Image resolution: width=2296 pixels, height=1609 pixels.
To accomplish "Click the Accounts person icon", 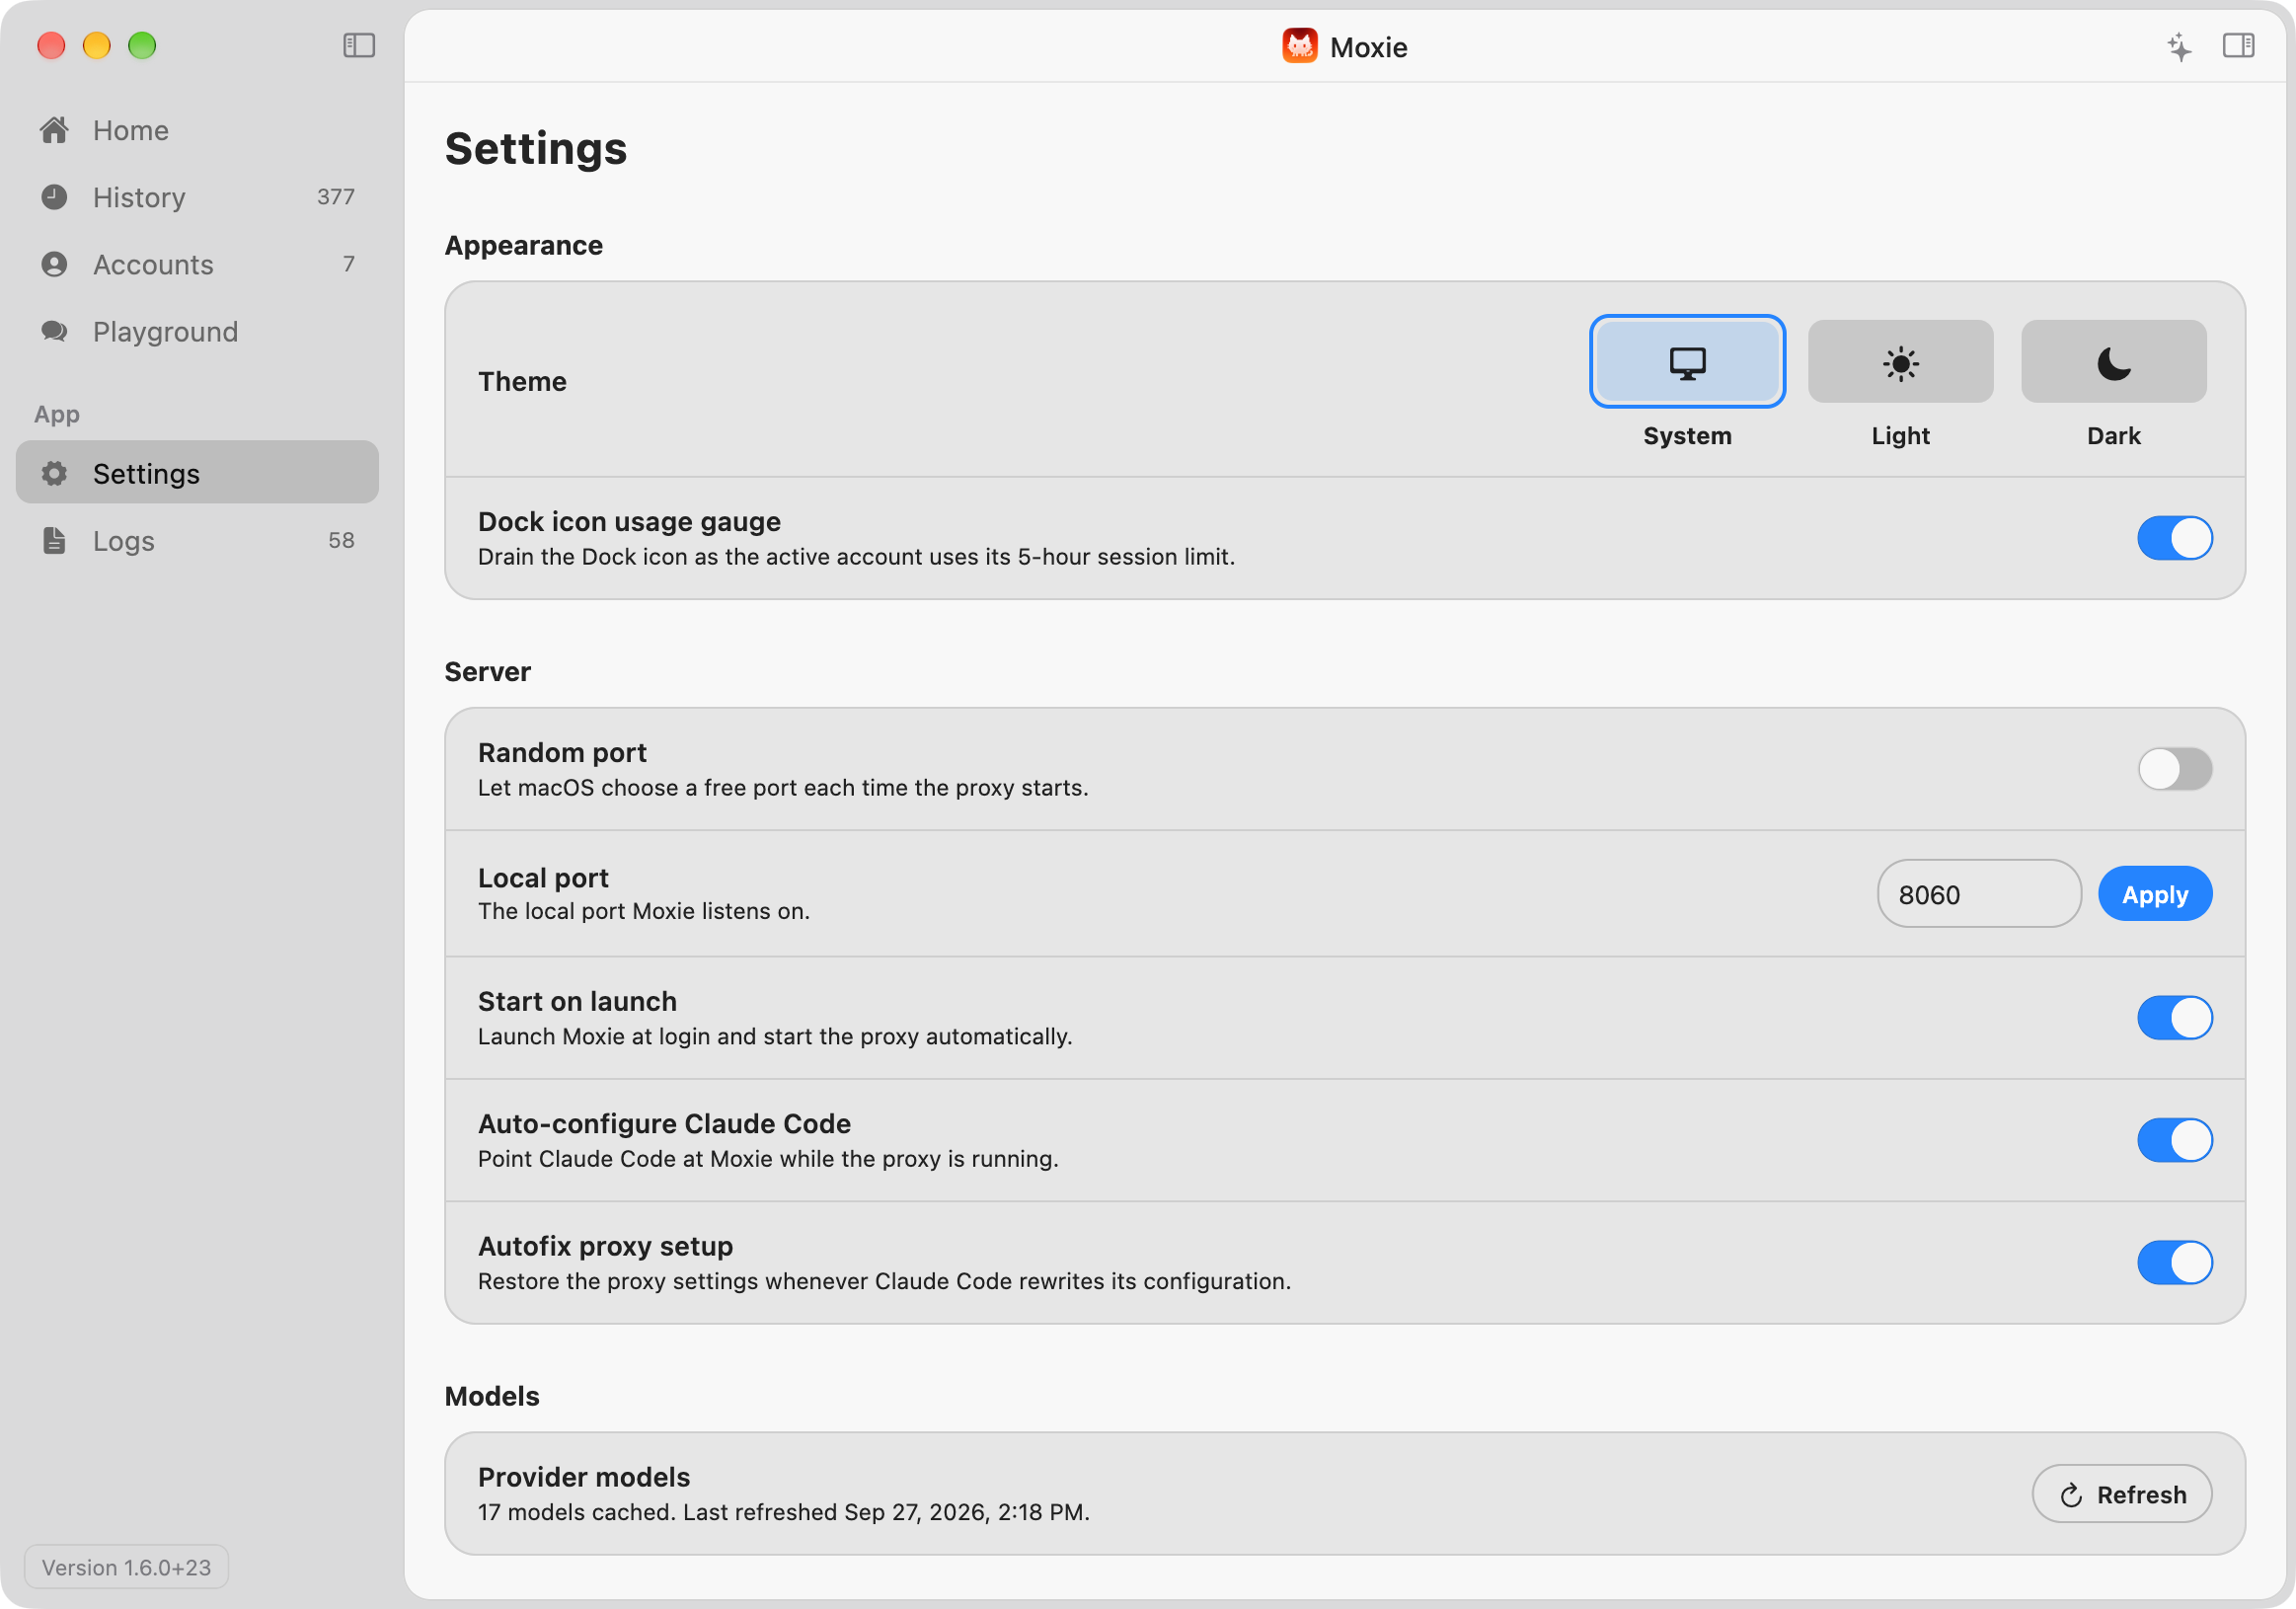I will [x=54, y=264].
